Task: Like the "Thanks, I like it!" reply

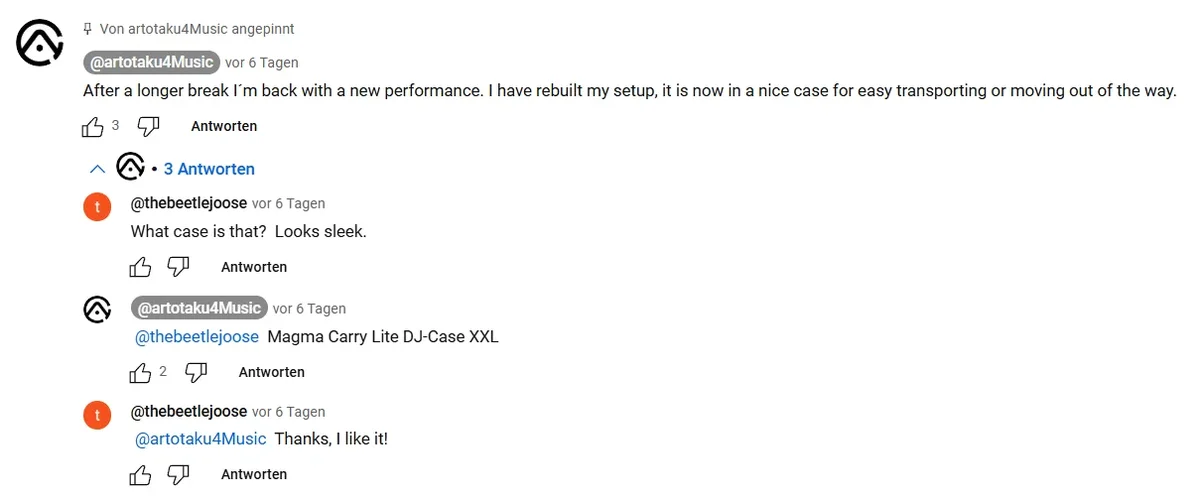Action: pos(140,474)
